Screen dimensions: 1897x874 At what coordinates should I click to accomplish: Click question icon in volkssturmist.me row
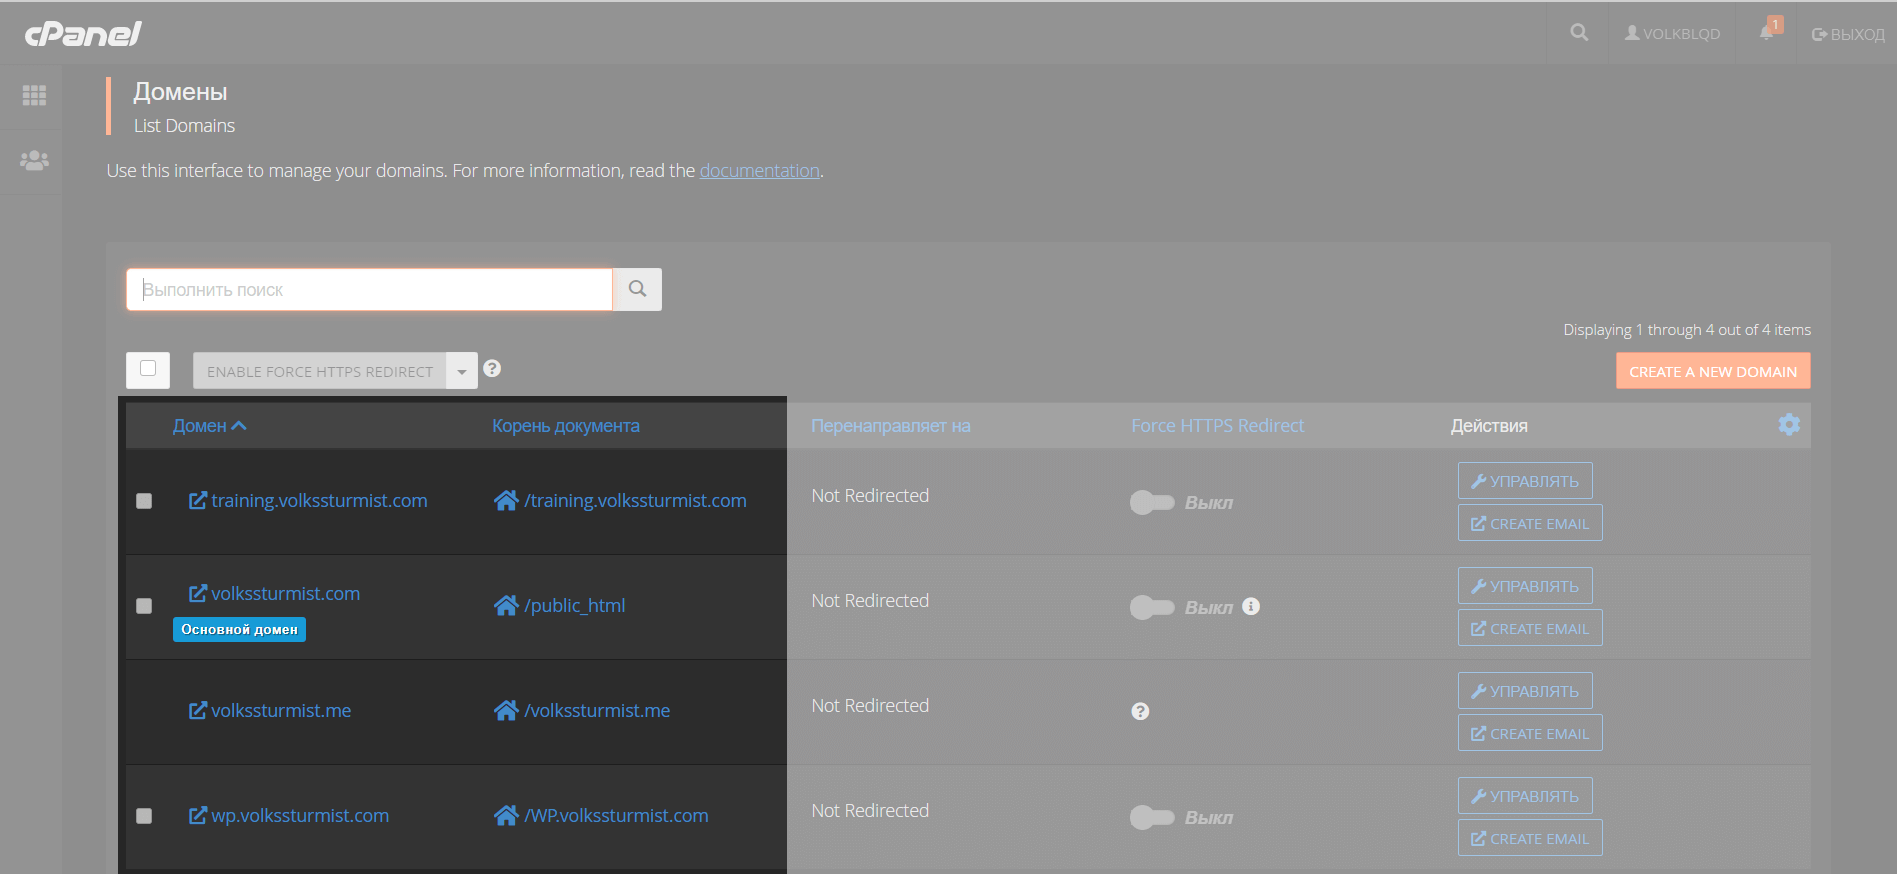click(1140, 711)
